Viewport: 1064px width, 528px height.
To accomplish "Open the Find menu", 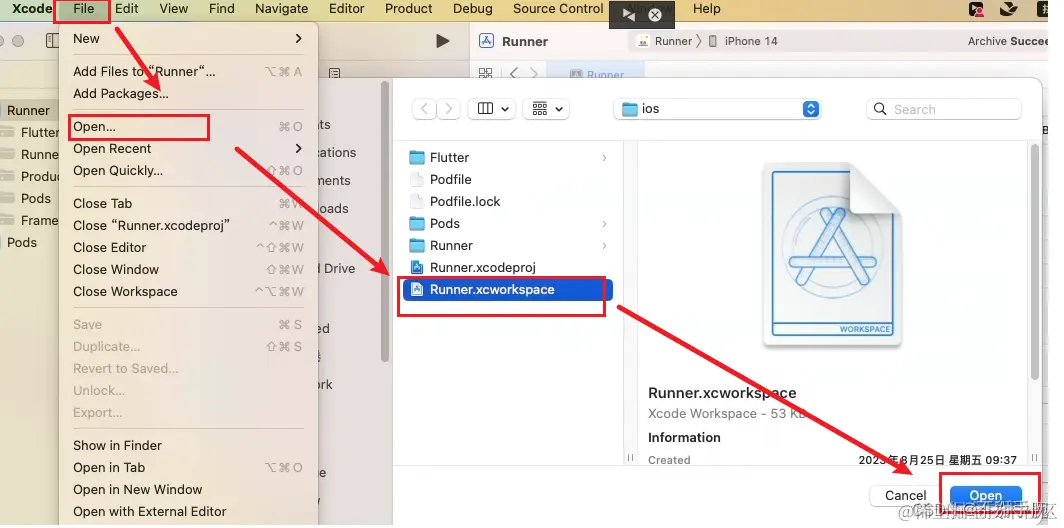I will [x=222, y=9].
